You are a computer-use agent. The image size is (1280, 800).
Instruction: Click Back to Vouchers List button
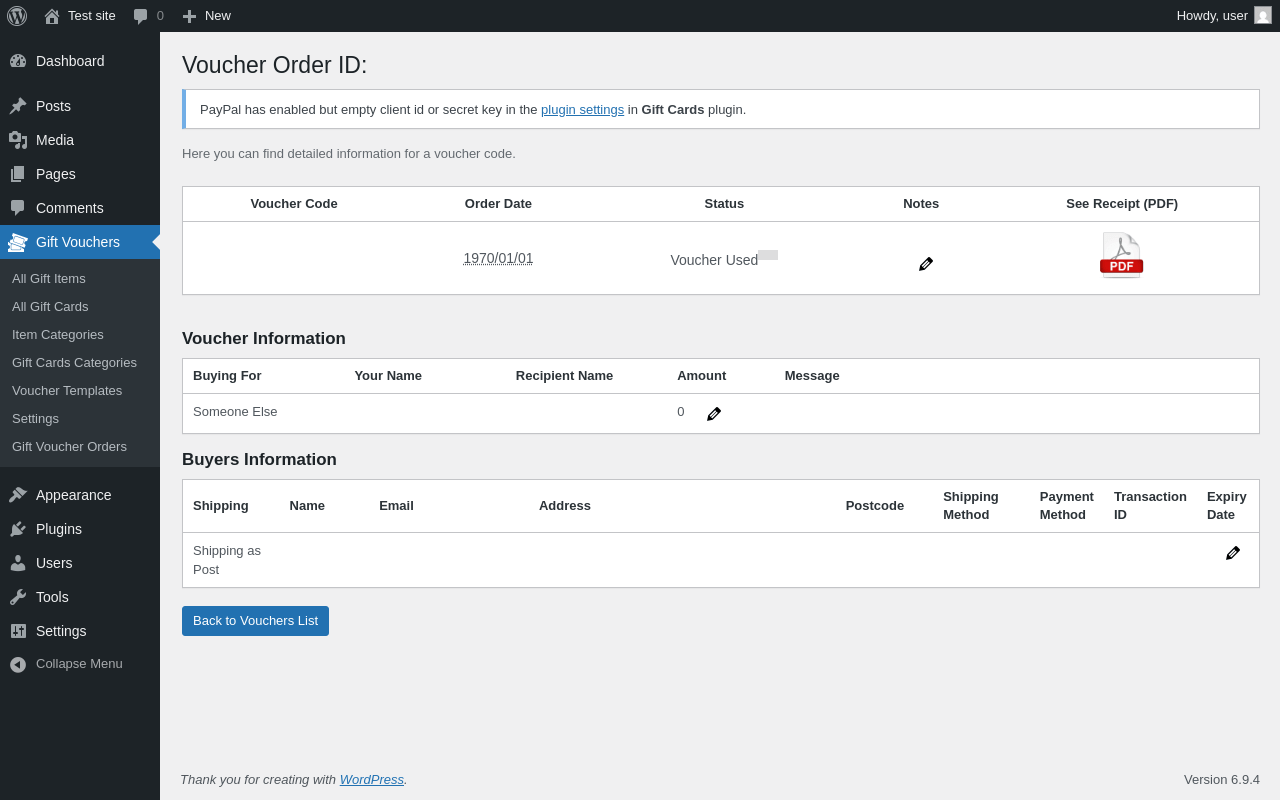255,621
